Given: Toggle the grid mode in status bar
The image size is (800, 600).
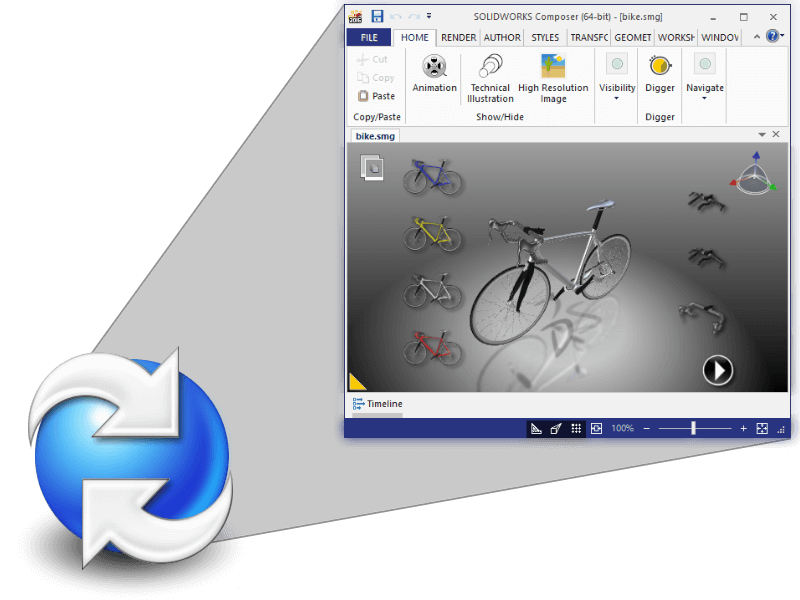Looking at the screenshot, I should pos(576,428).
